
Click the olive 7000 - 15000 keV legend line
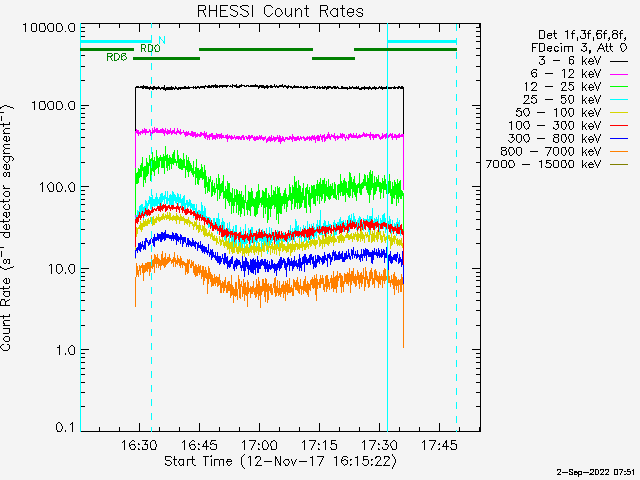[x=619, y=164]
